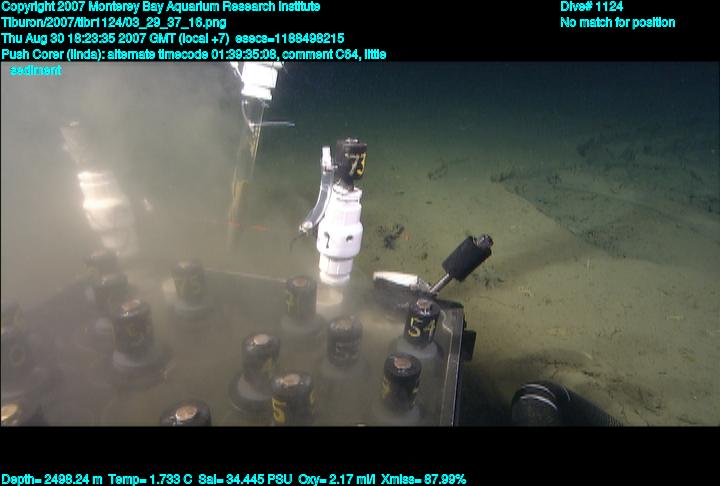The width and height of the screenshot is (720, 486).
Task: Select the file path Tiburon/2007/tibr1124/03_29_37_16.png
Action: click(114, 23)
